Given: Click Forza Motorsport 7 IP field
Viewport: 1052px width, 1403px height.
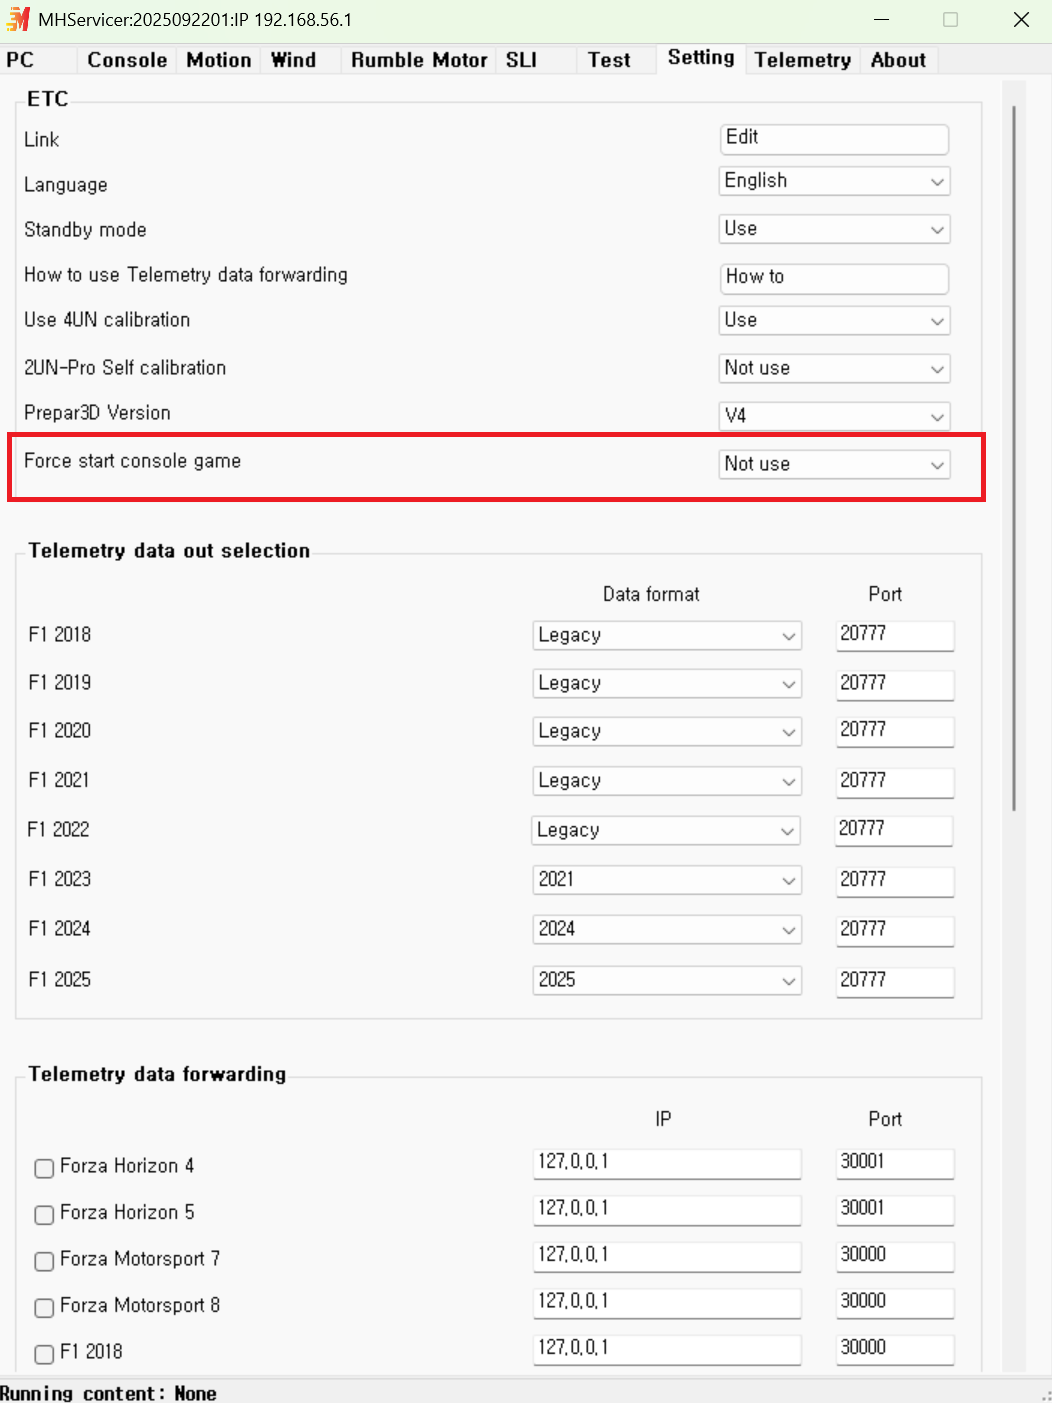Looking at the screenshot, I should [668, 1255].
